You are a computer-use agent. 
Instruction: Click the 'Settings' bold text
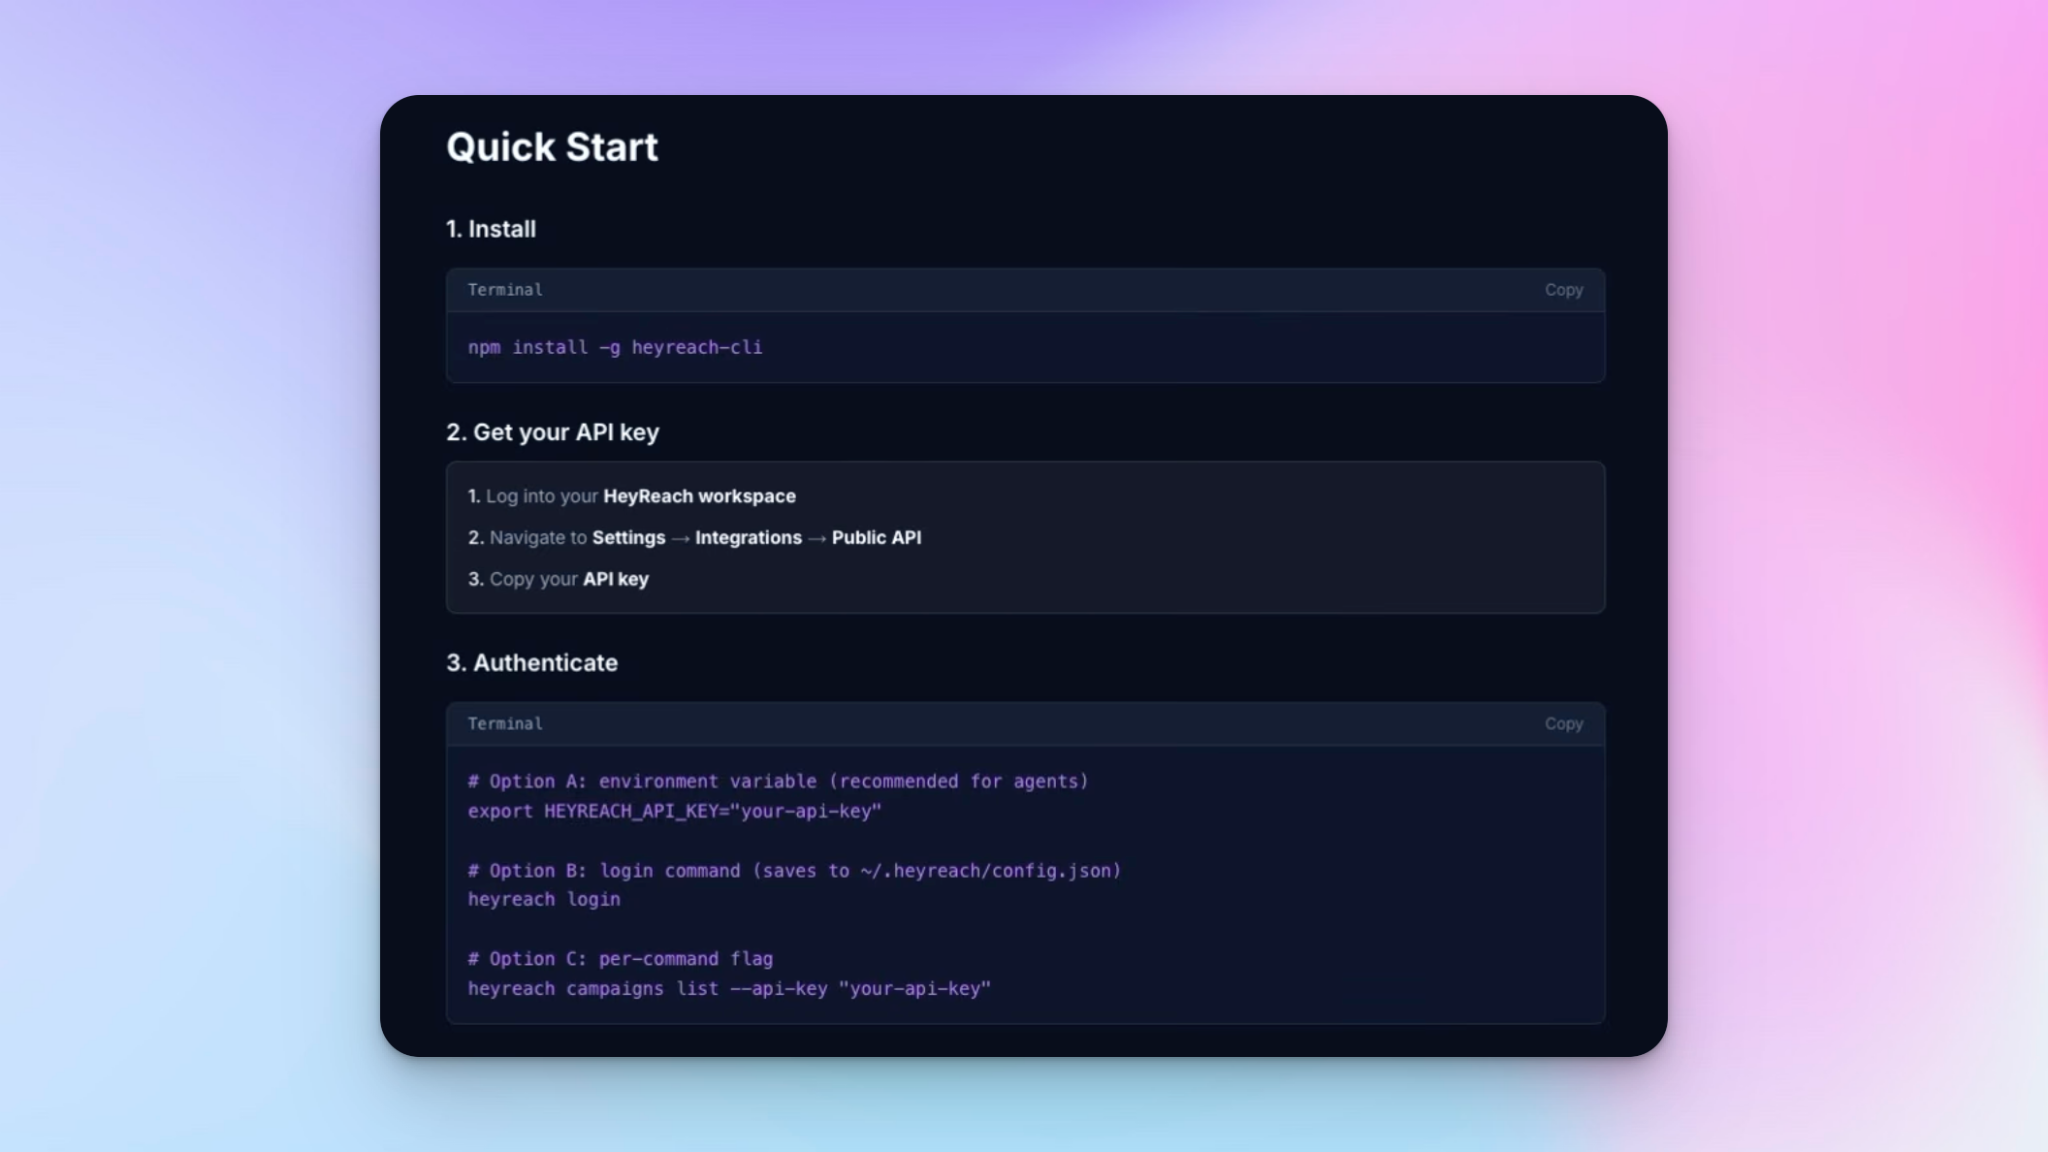pyautogui.click(x=628, y=538)
